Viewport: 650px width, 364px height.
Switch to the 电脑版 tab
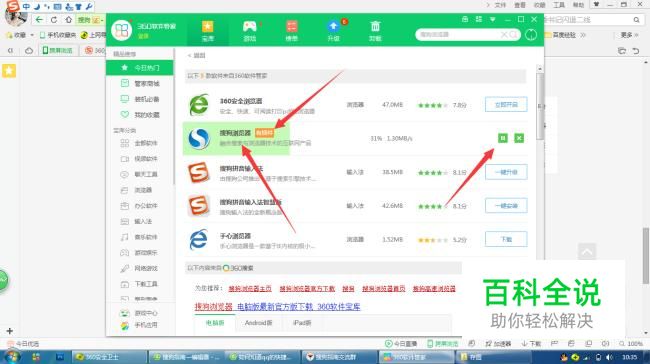(215, 323)
